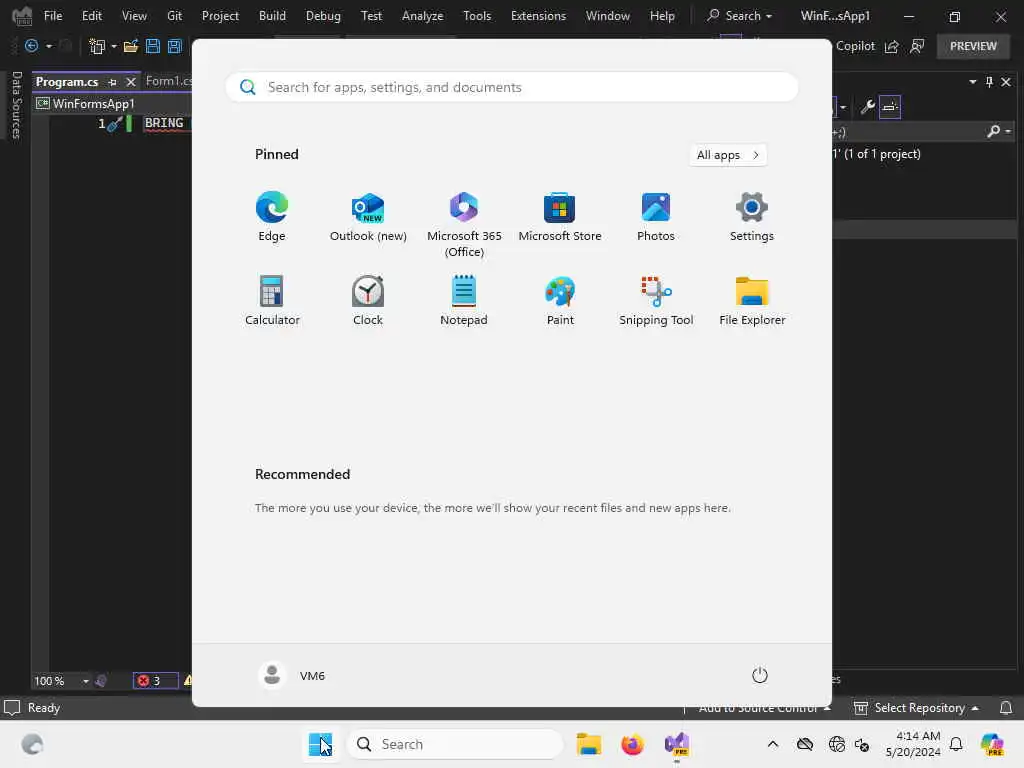Click the taskbar Search box

click(x=455, y=744)
